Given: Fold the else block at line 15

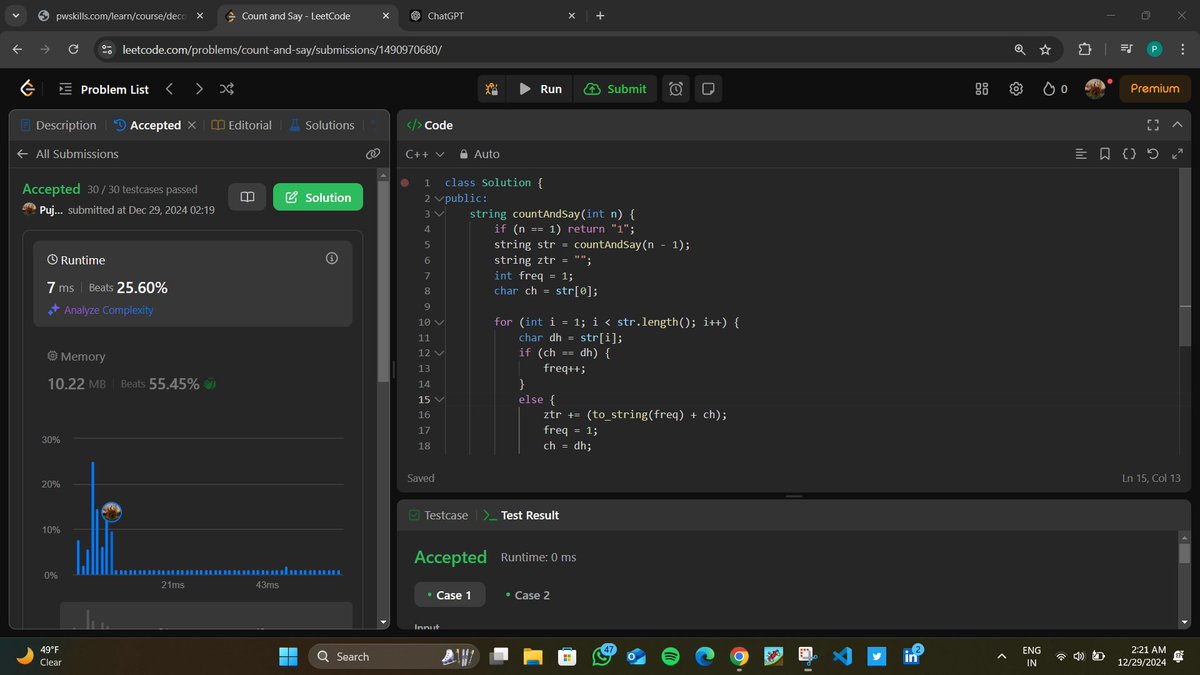Looking at the screenshot, I should [438, 399].
